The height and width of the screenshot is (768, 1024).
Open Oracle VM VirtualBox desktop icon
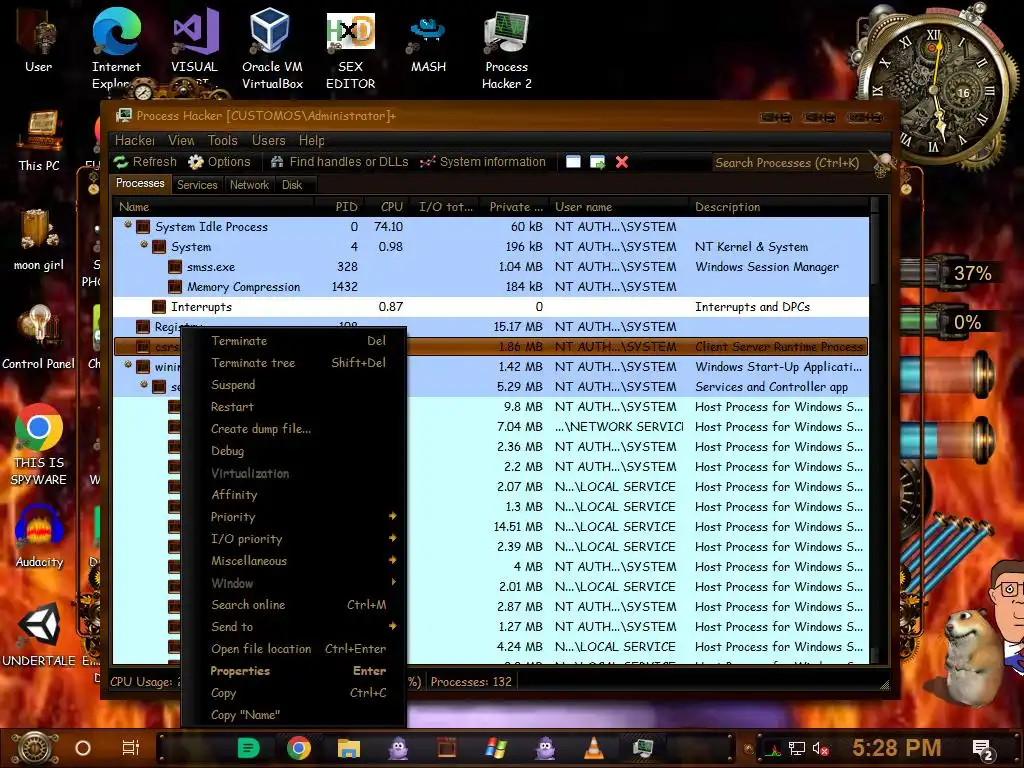point(272,49)
